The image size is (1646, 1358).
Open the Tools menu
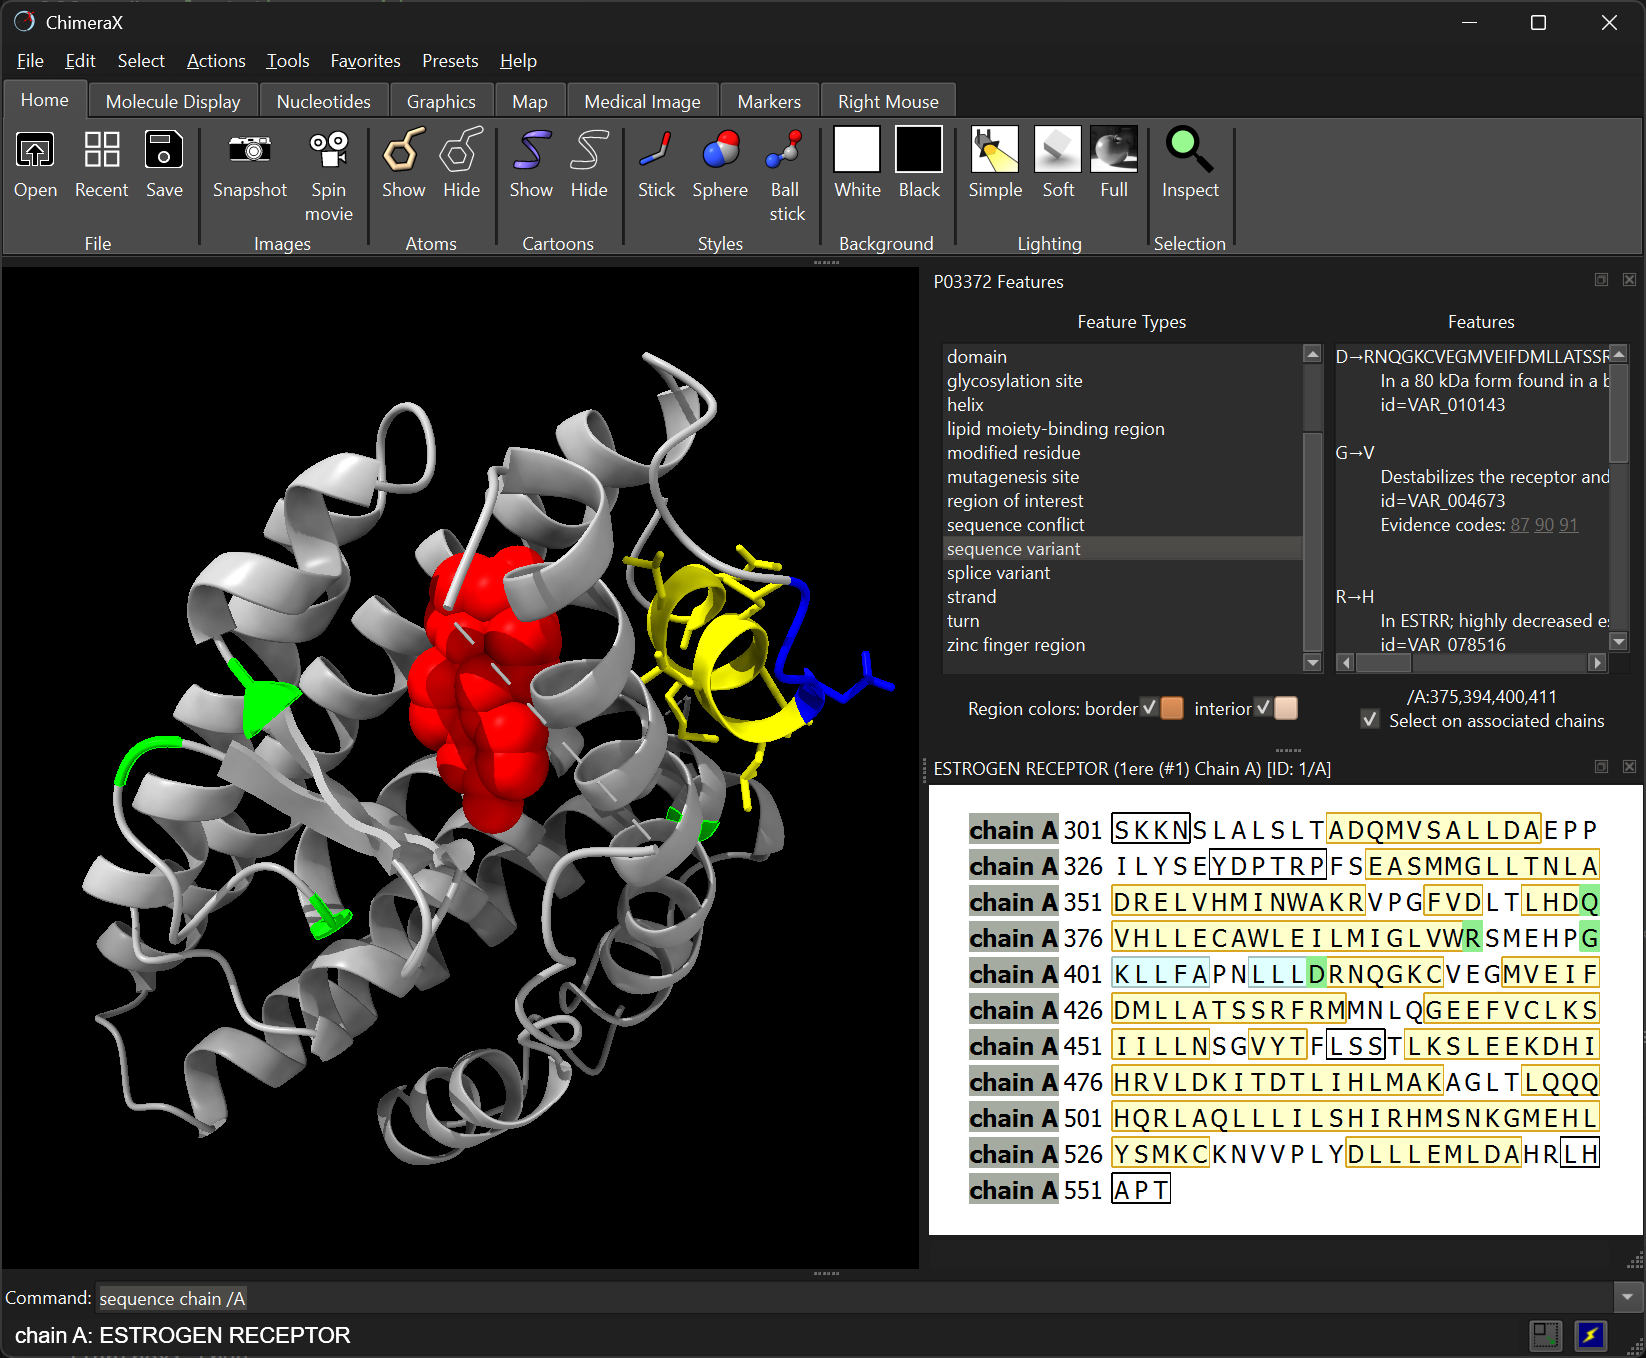pos(287,61)
